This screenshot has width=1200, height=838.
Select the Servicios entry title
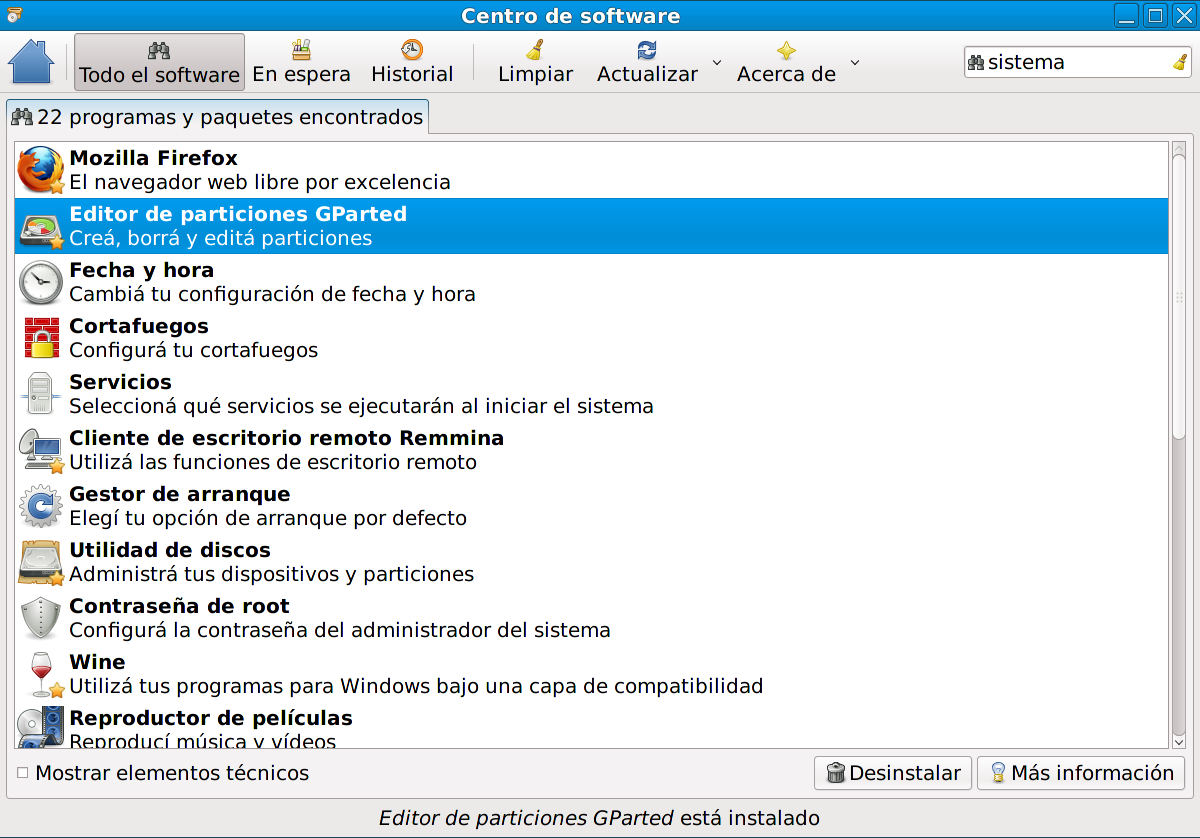120,382
